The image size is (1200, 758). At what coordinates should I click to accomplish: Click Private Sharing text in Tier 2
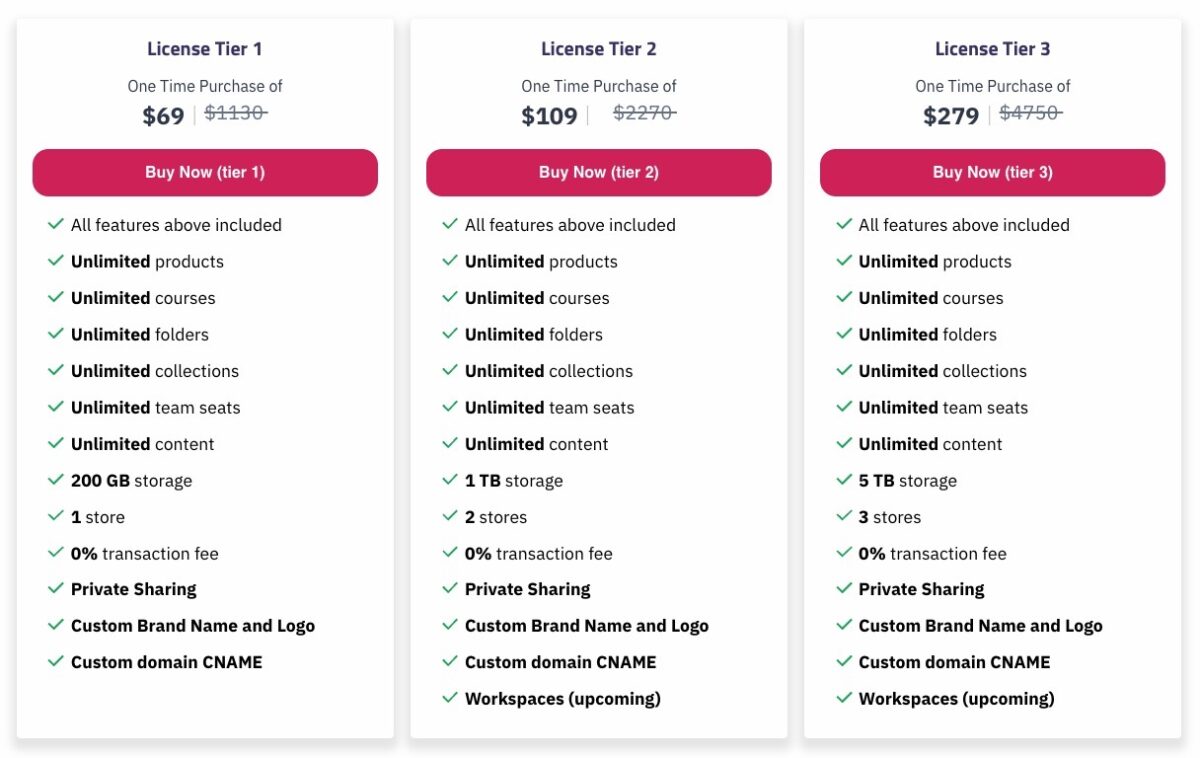click(528, 590)
